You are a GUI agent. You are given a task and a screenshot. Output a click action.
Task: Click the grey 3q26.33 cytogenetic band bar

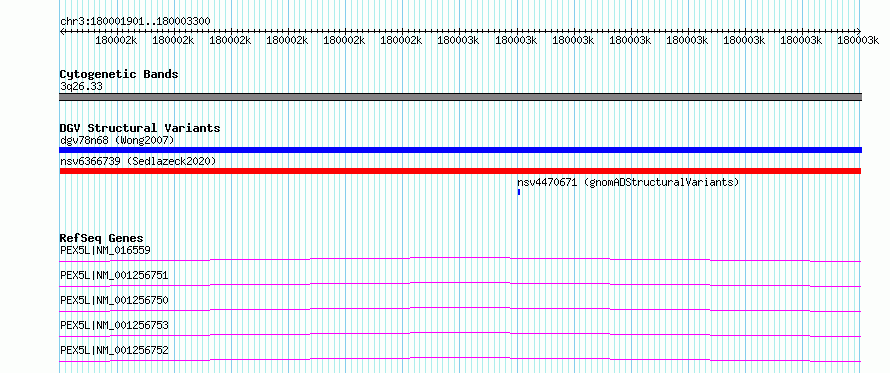460,97
